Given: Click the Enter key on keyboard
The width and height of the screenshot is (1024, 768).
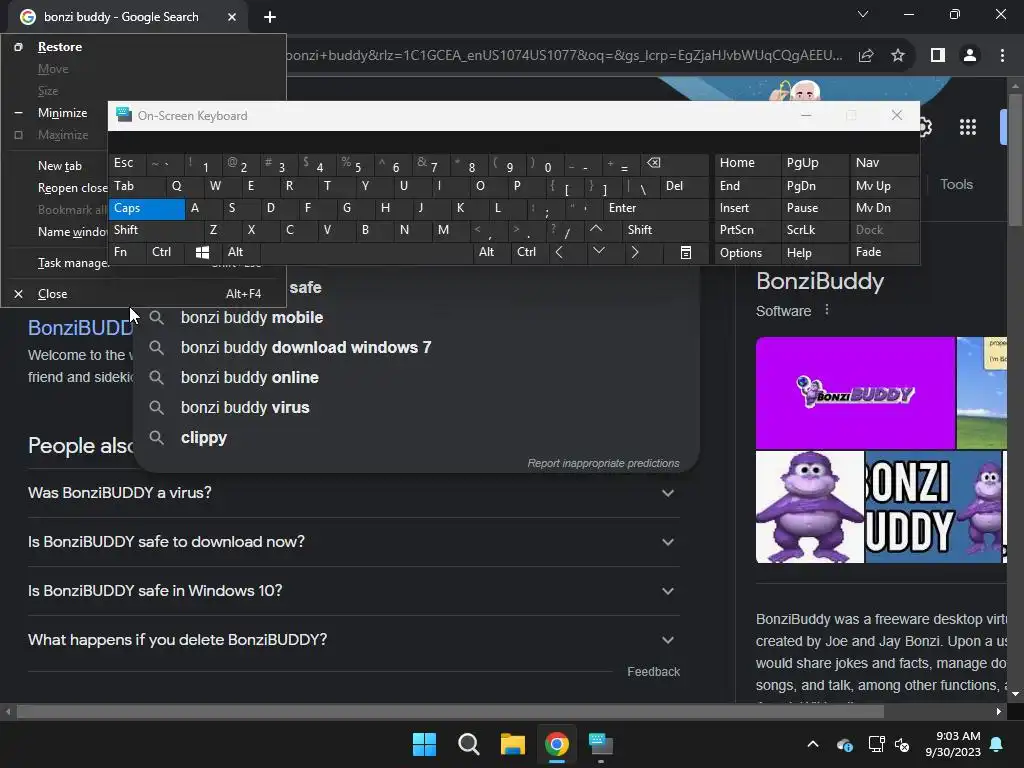Looking at the screenshot, I should 655,208.
